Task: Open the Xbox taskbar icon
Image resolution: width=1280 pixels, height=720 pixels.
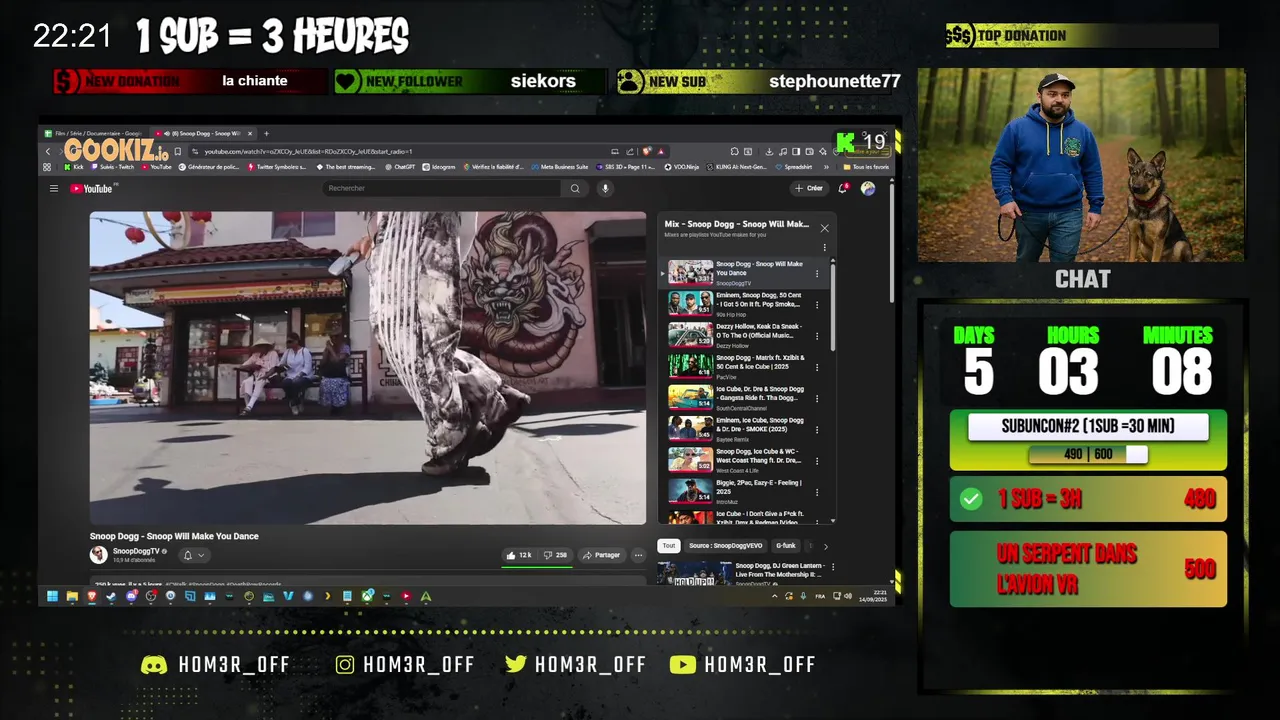Action: (367, 596)
